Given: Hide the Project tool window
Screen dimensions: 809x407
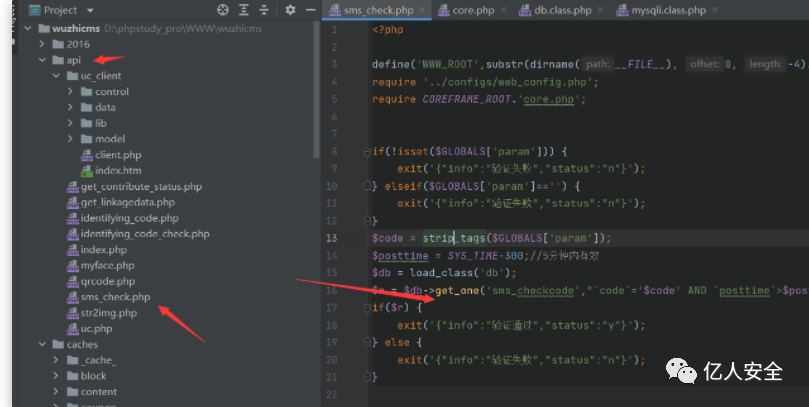Looking at the screenshot, I should (310, 10).
